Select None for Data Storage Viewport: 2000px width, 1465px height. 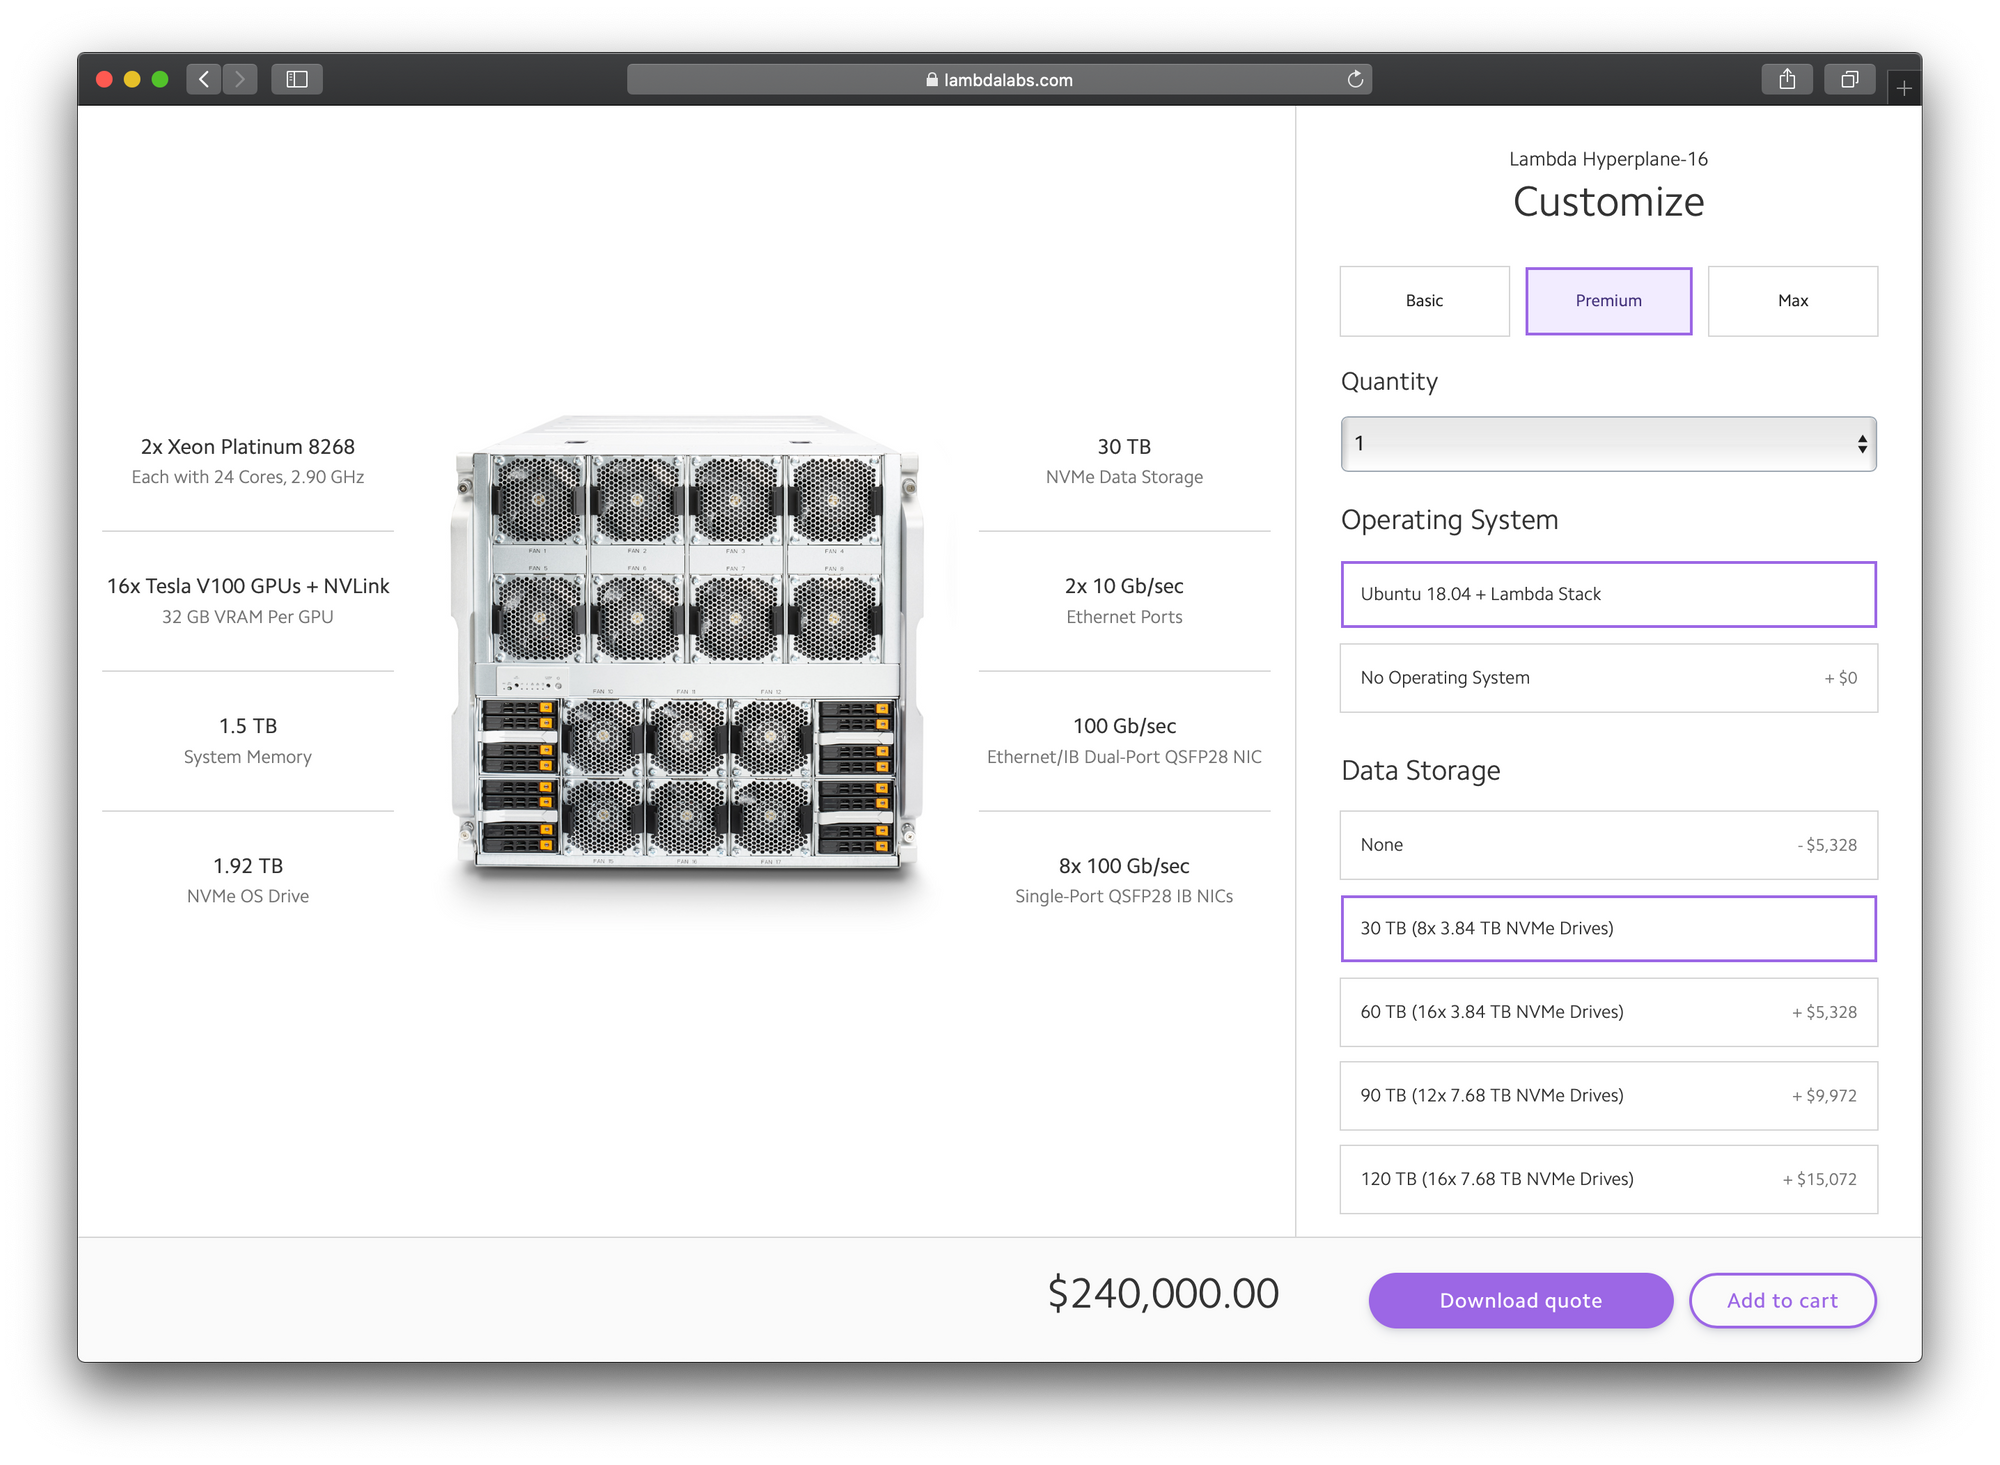[1608, 845]
